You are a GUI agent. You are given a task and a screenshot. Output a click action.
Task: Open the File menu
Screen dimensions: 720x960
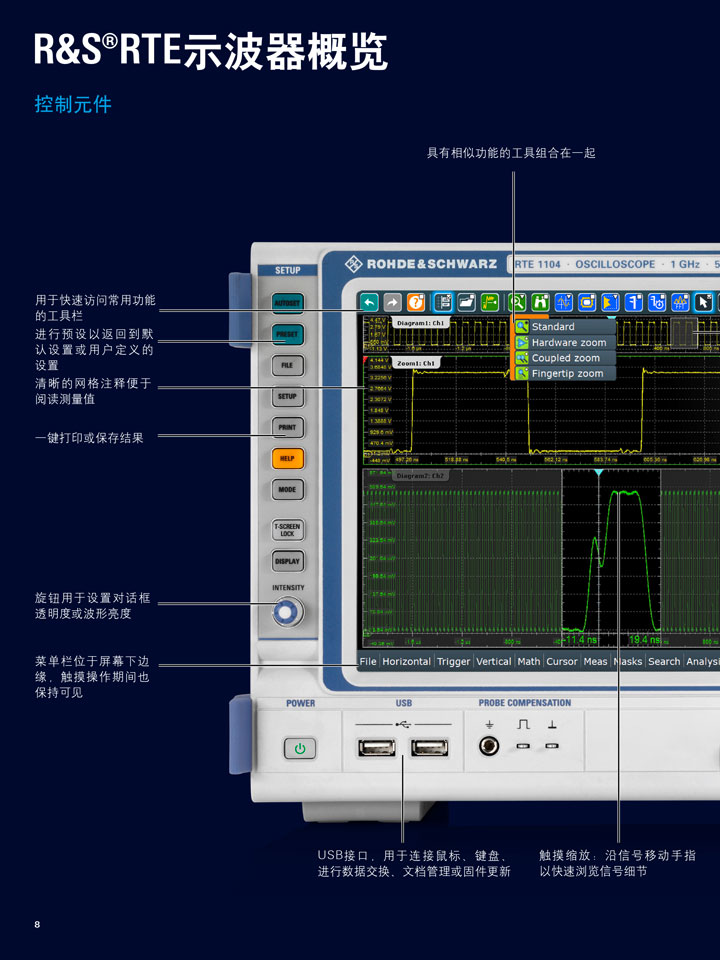368,661
